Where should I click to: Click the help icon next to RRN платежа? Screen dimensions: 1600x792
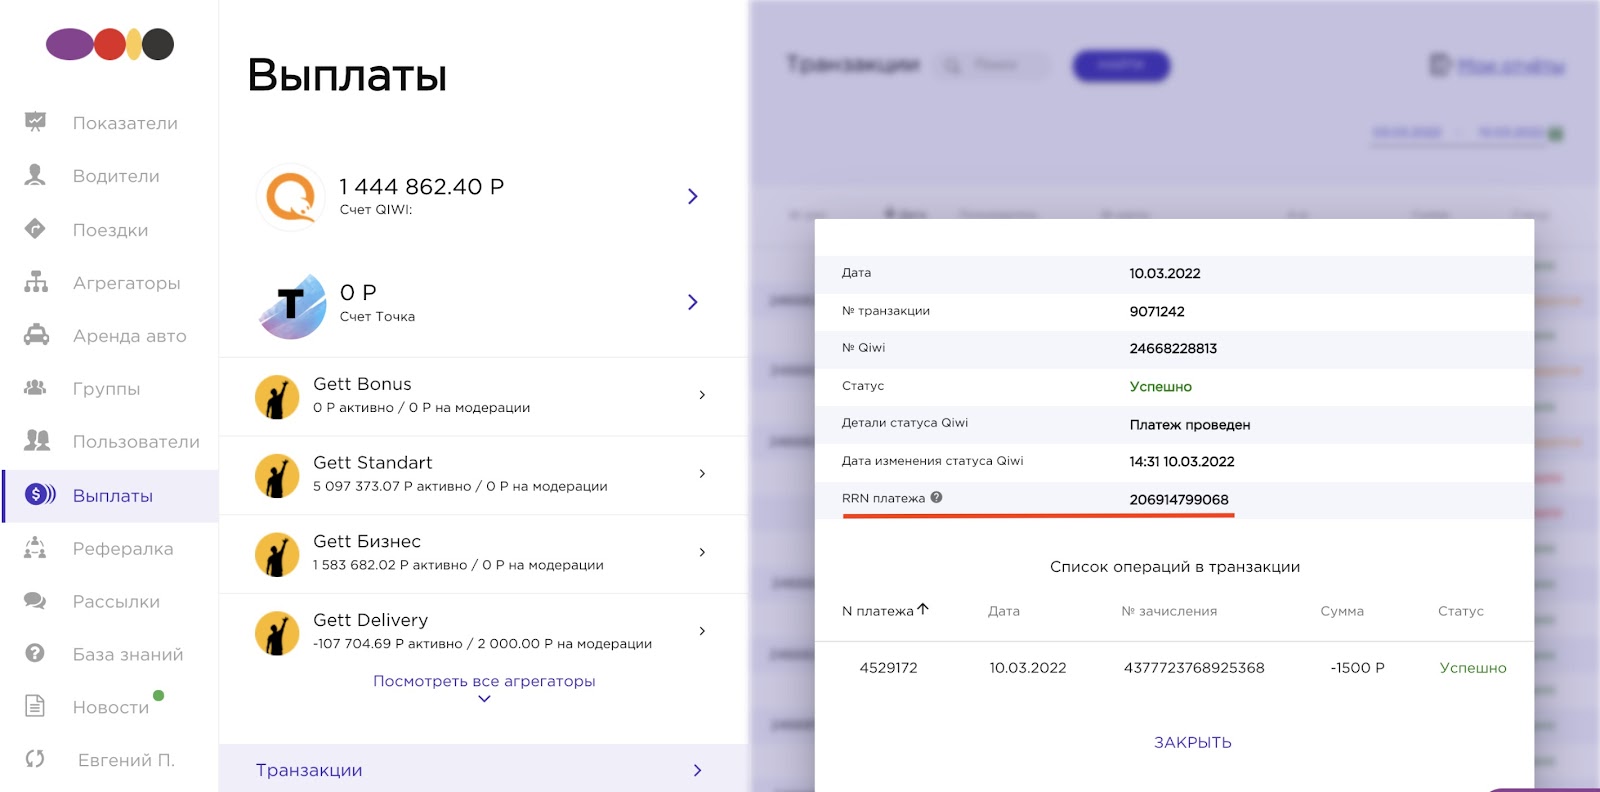coord(936,497)
